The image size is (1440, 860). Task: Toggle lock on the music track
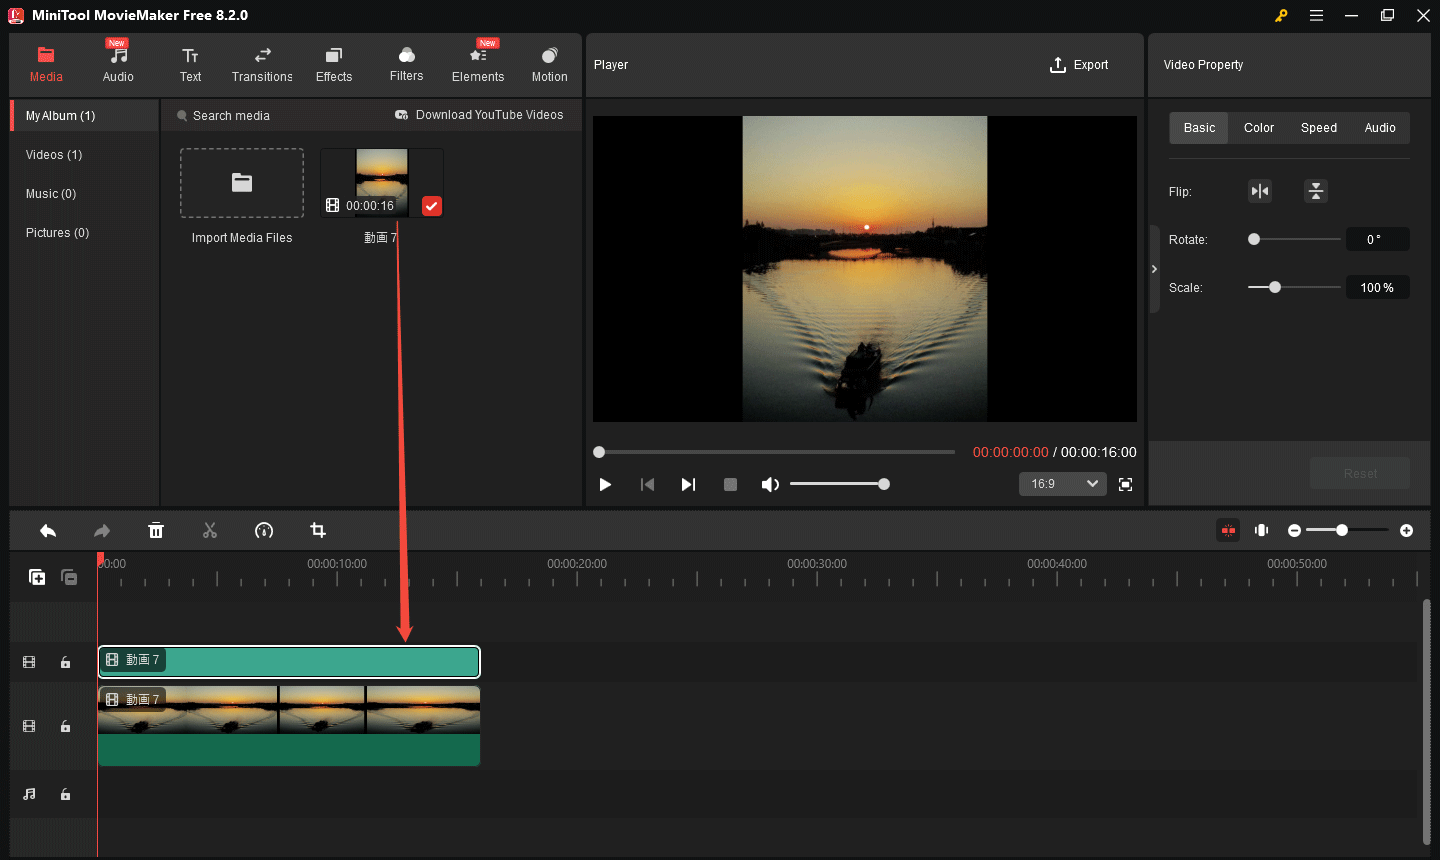tap(65, 794)
